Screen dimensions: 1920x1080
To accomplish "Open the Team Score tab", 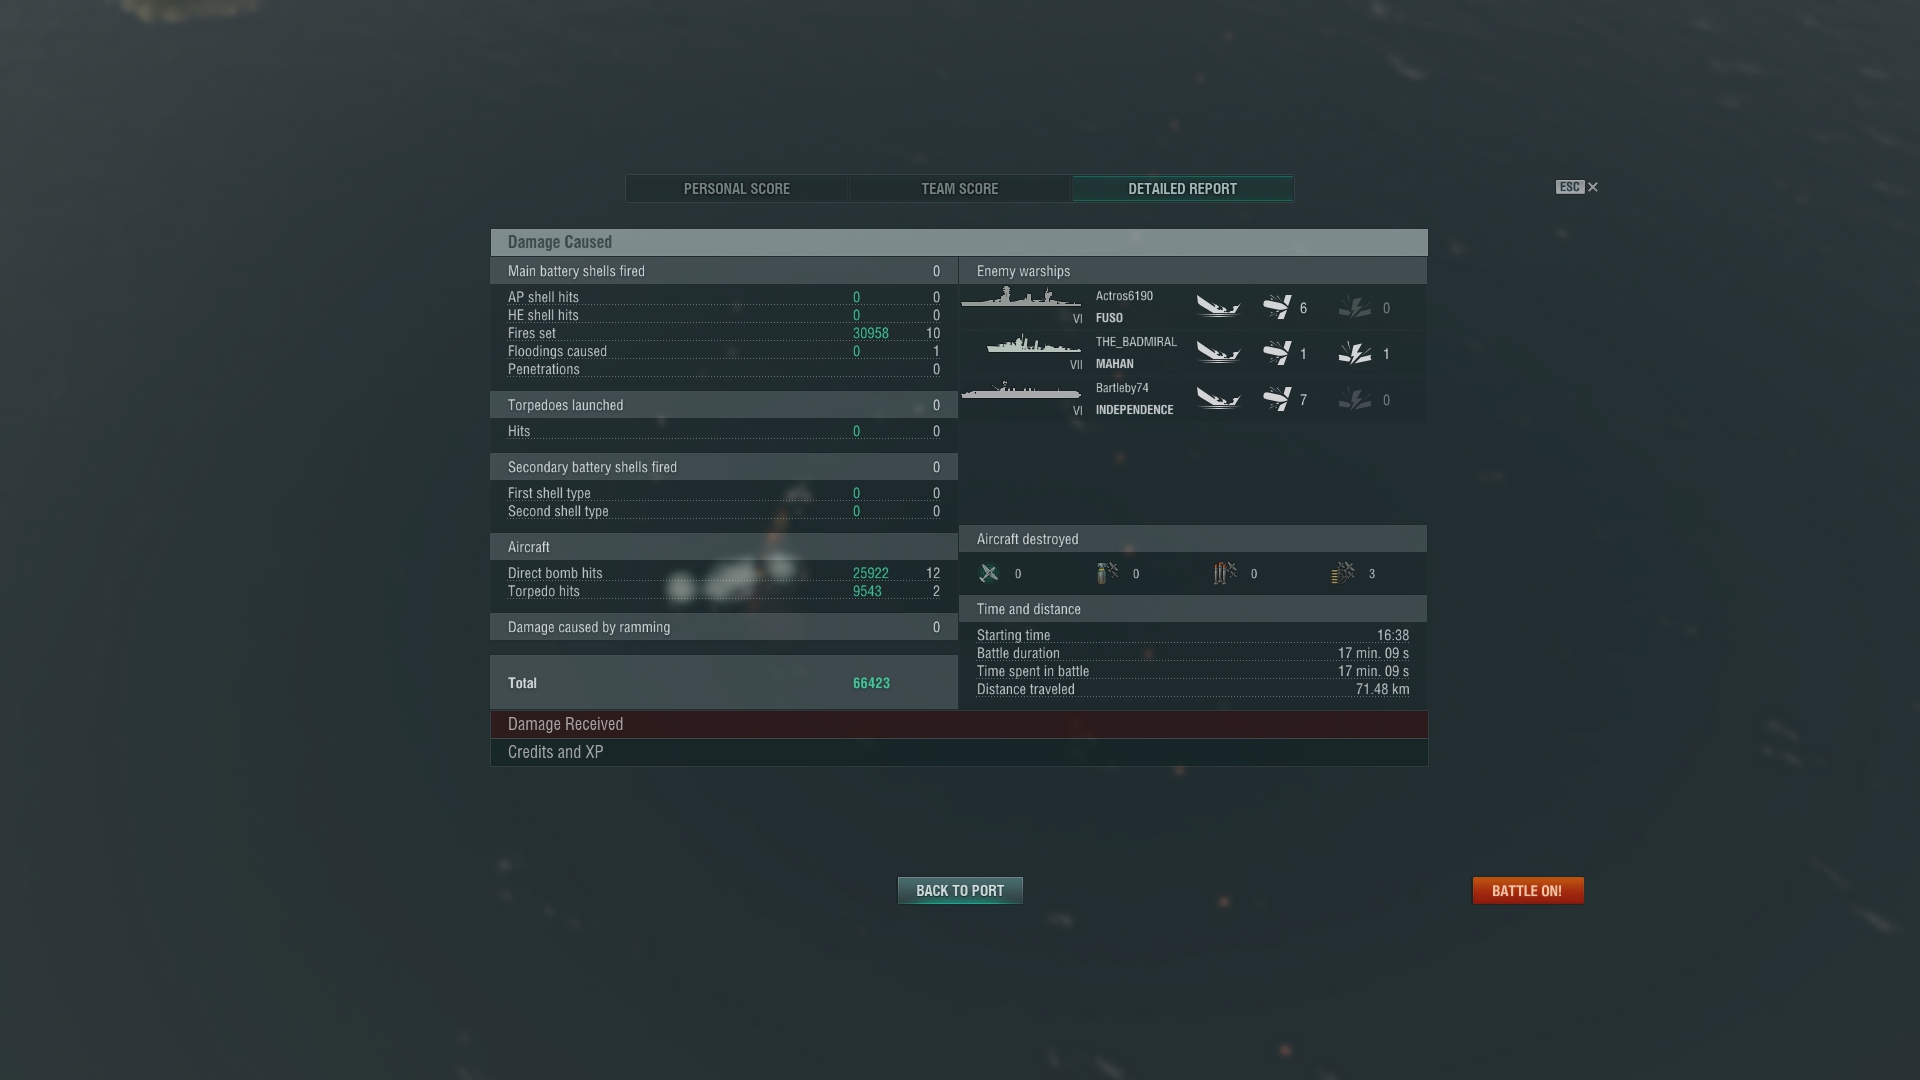I will (960, 189).
